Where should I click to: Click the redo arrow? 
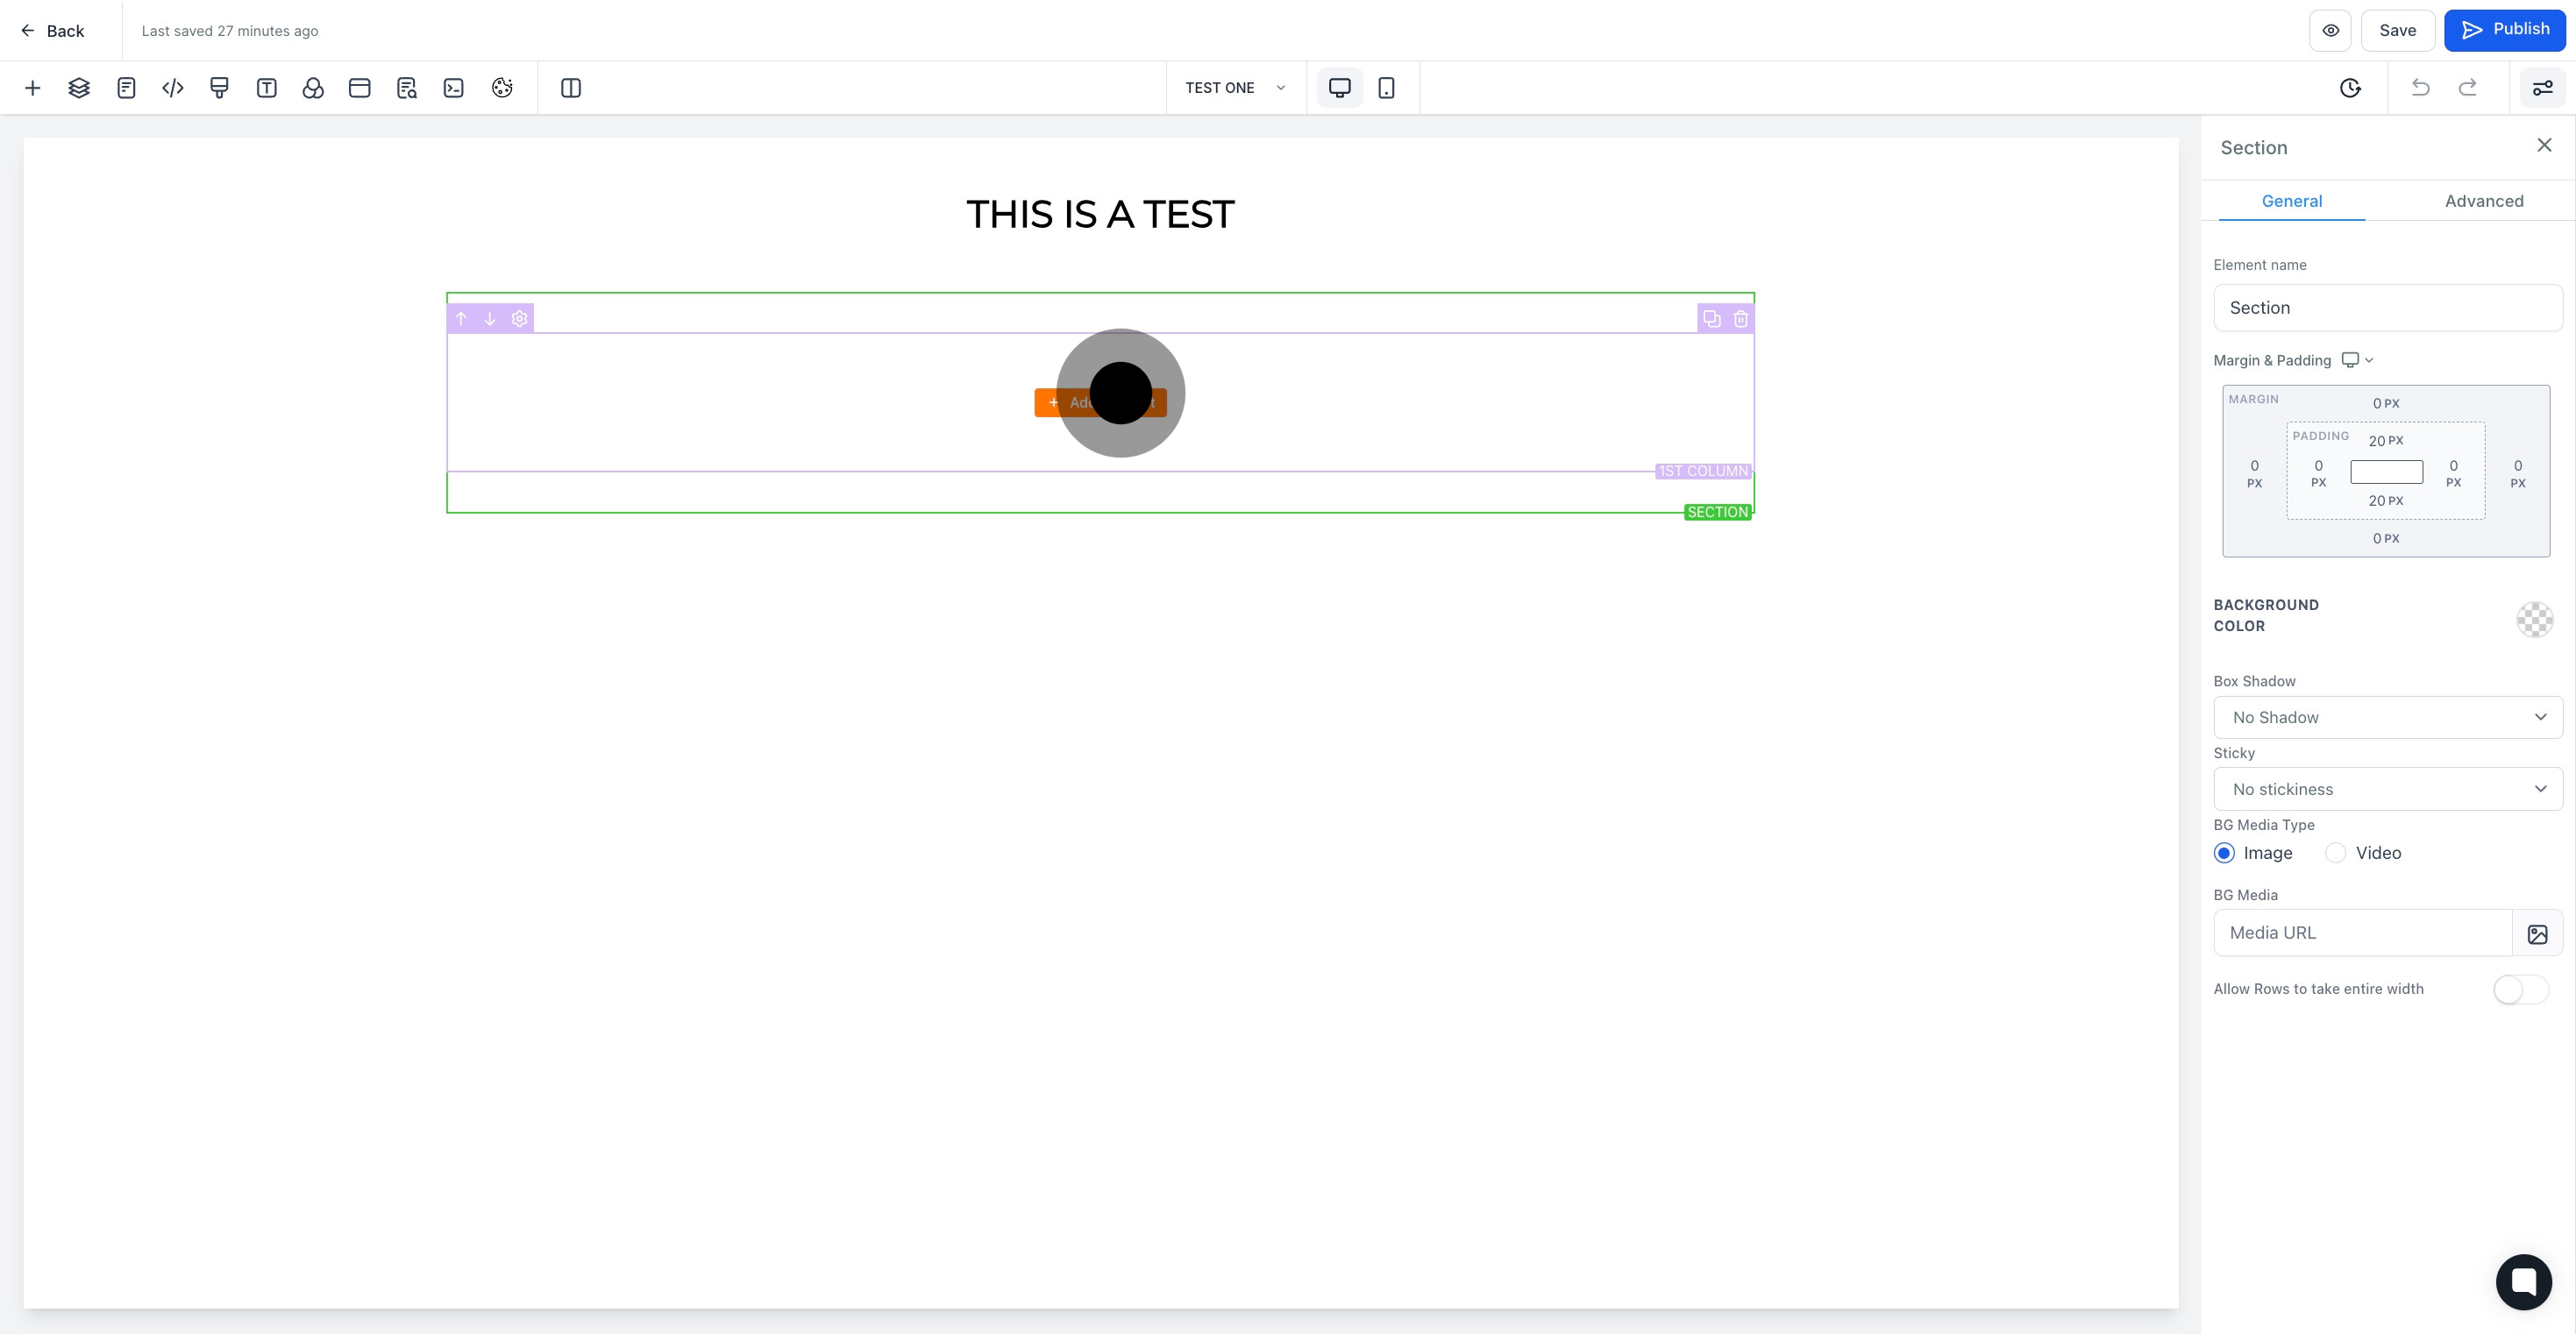2468,88
